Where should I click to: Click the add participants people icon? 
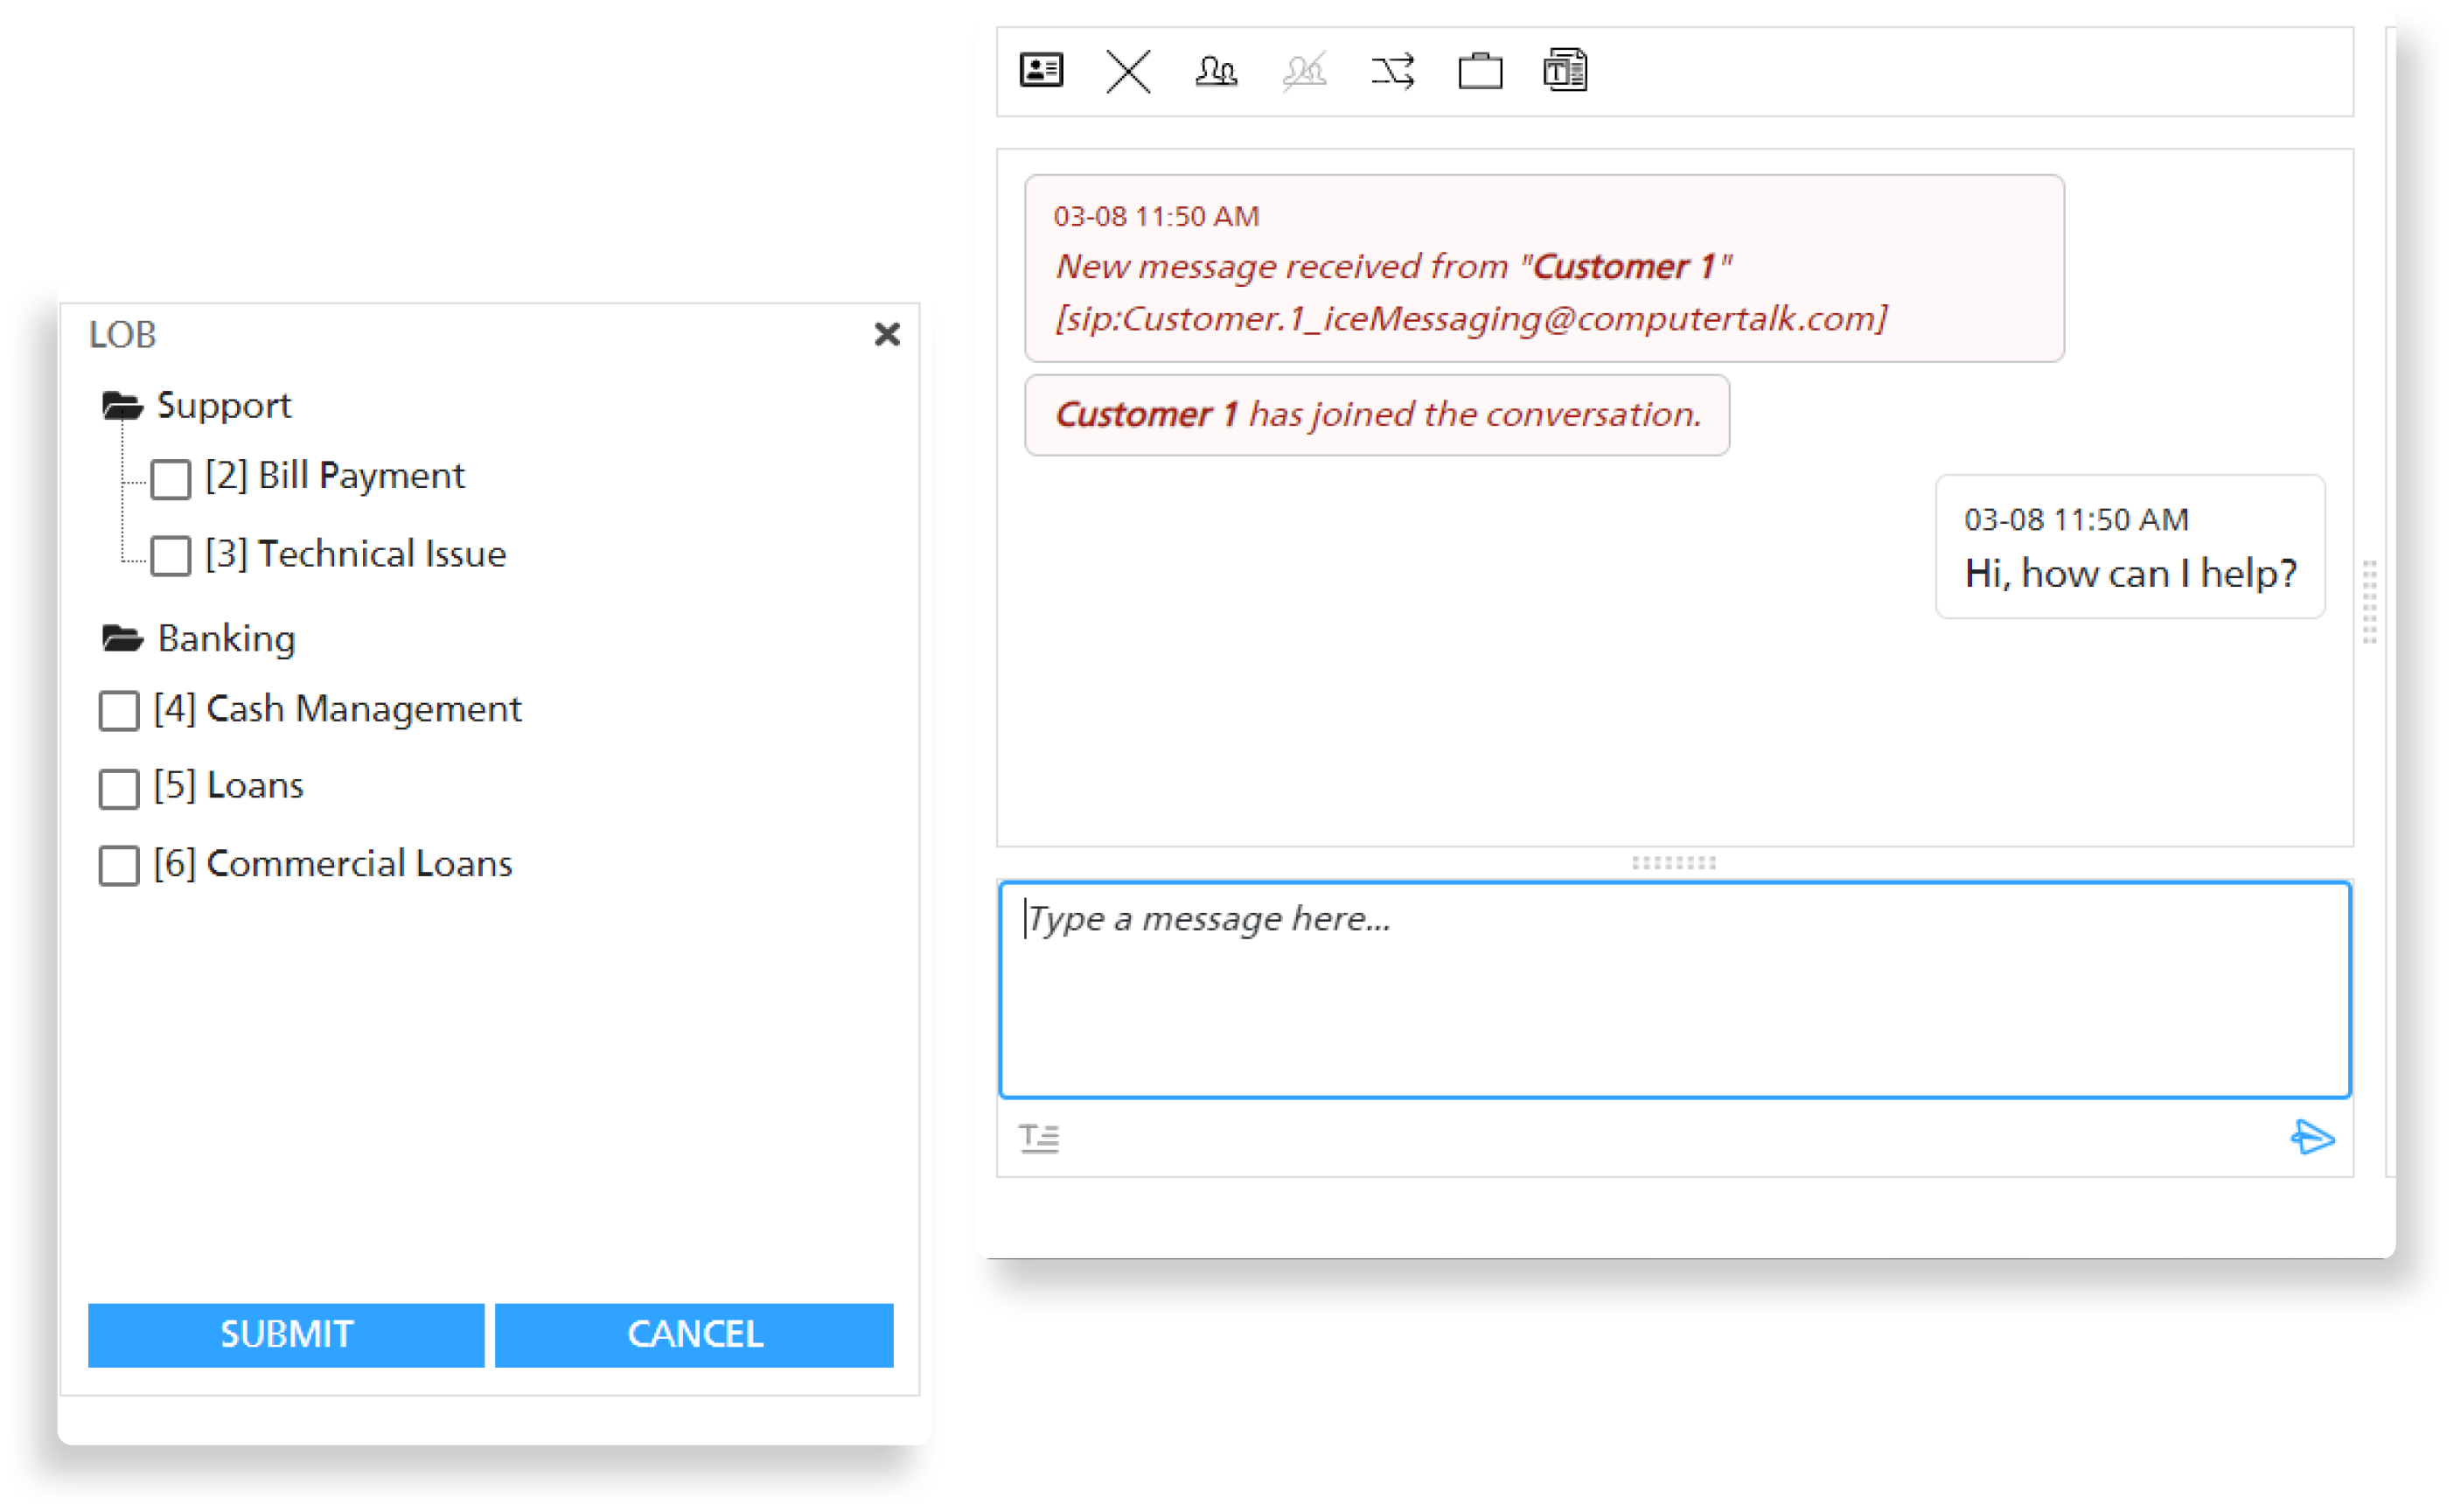pyautogui.click(x=1216, y=71)
